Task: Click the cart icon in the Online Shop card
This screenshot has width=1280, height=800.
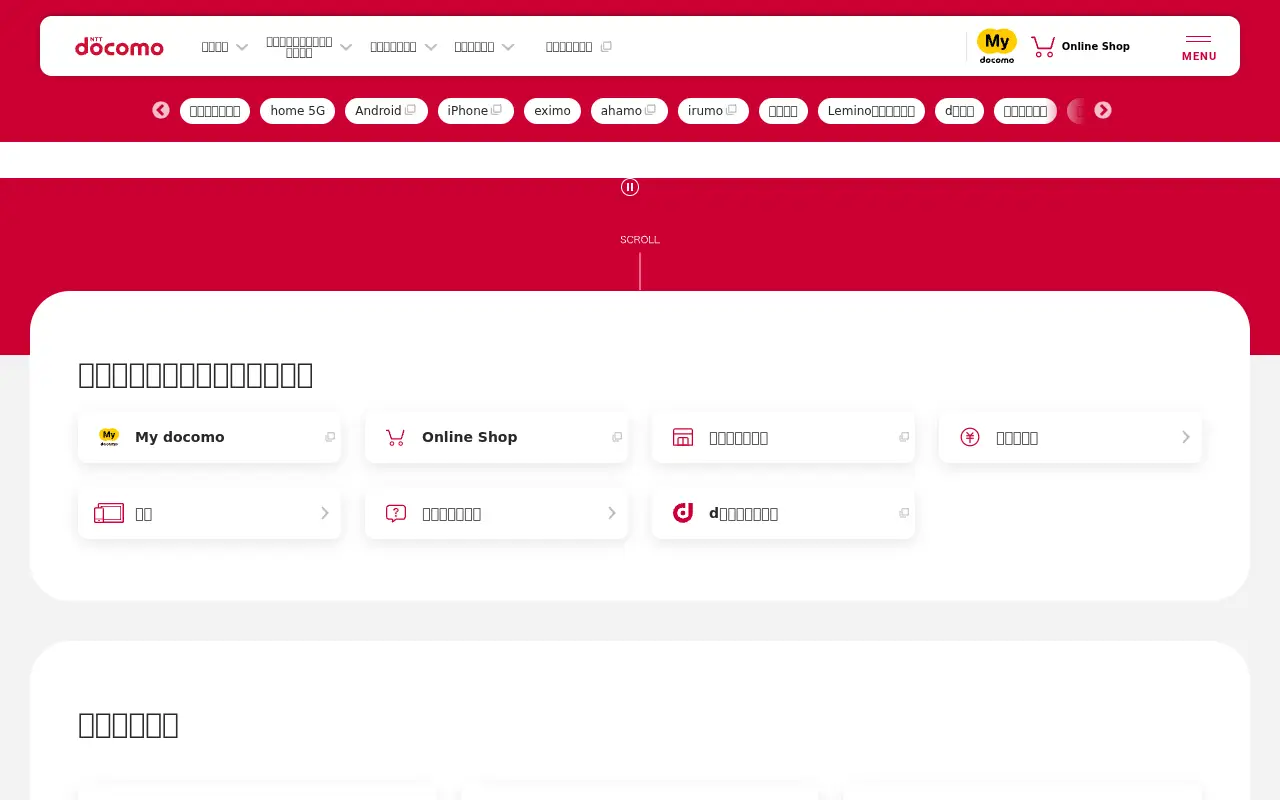Action: coord(396,437)
